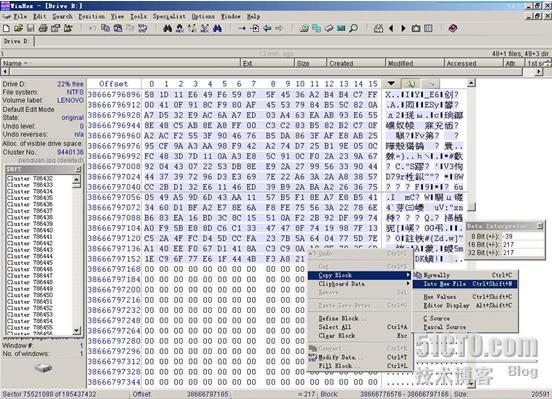552x399 pixels.
Task: Click the Save floppy disk icon
Action: point(31,29)
